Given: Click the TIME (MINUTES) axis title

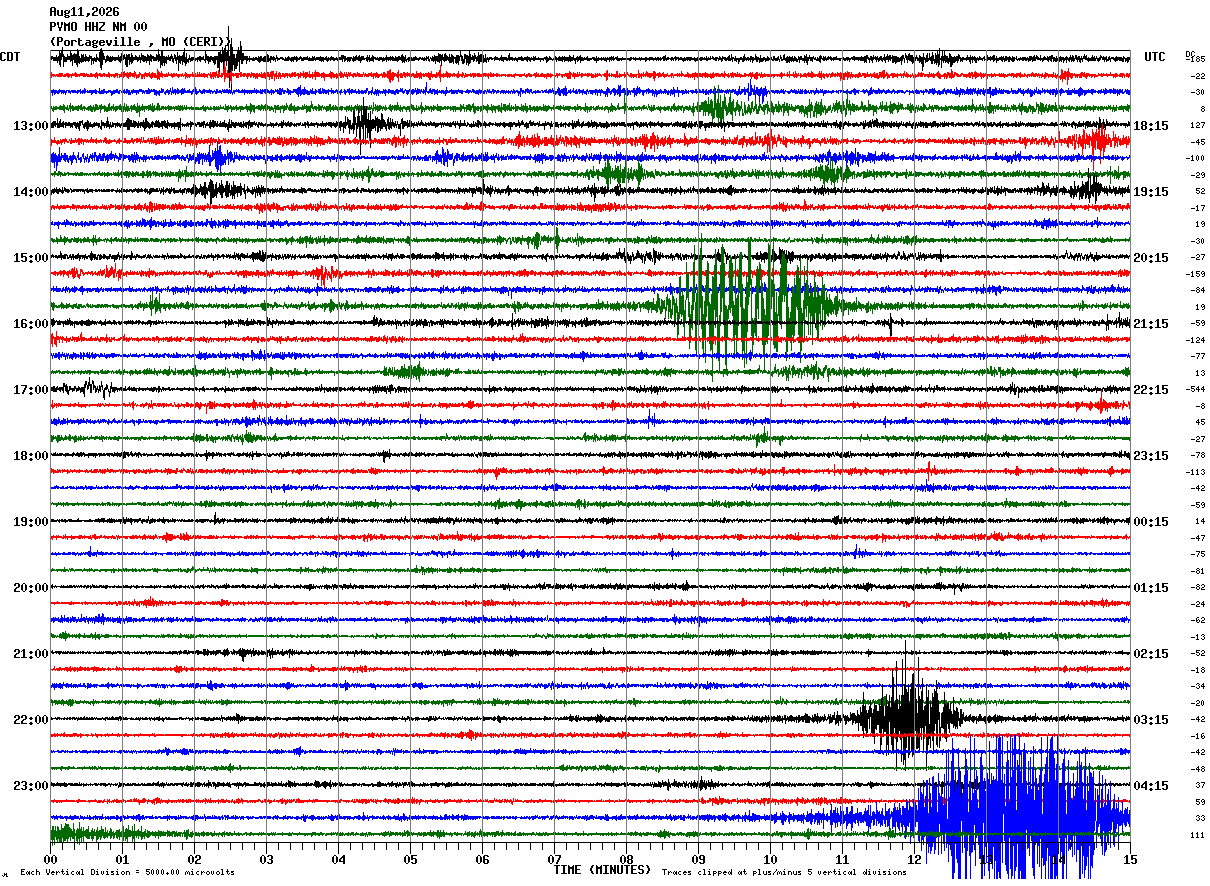Looking at the screenshot, I should 602,870.
